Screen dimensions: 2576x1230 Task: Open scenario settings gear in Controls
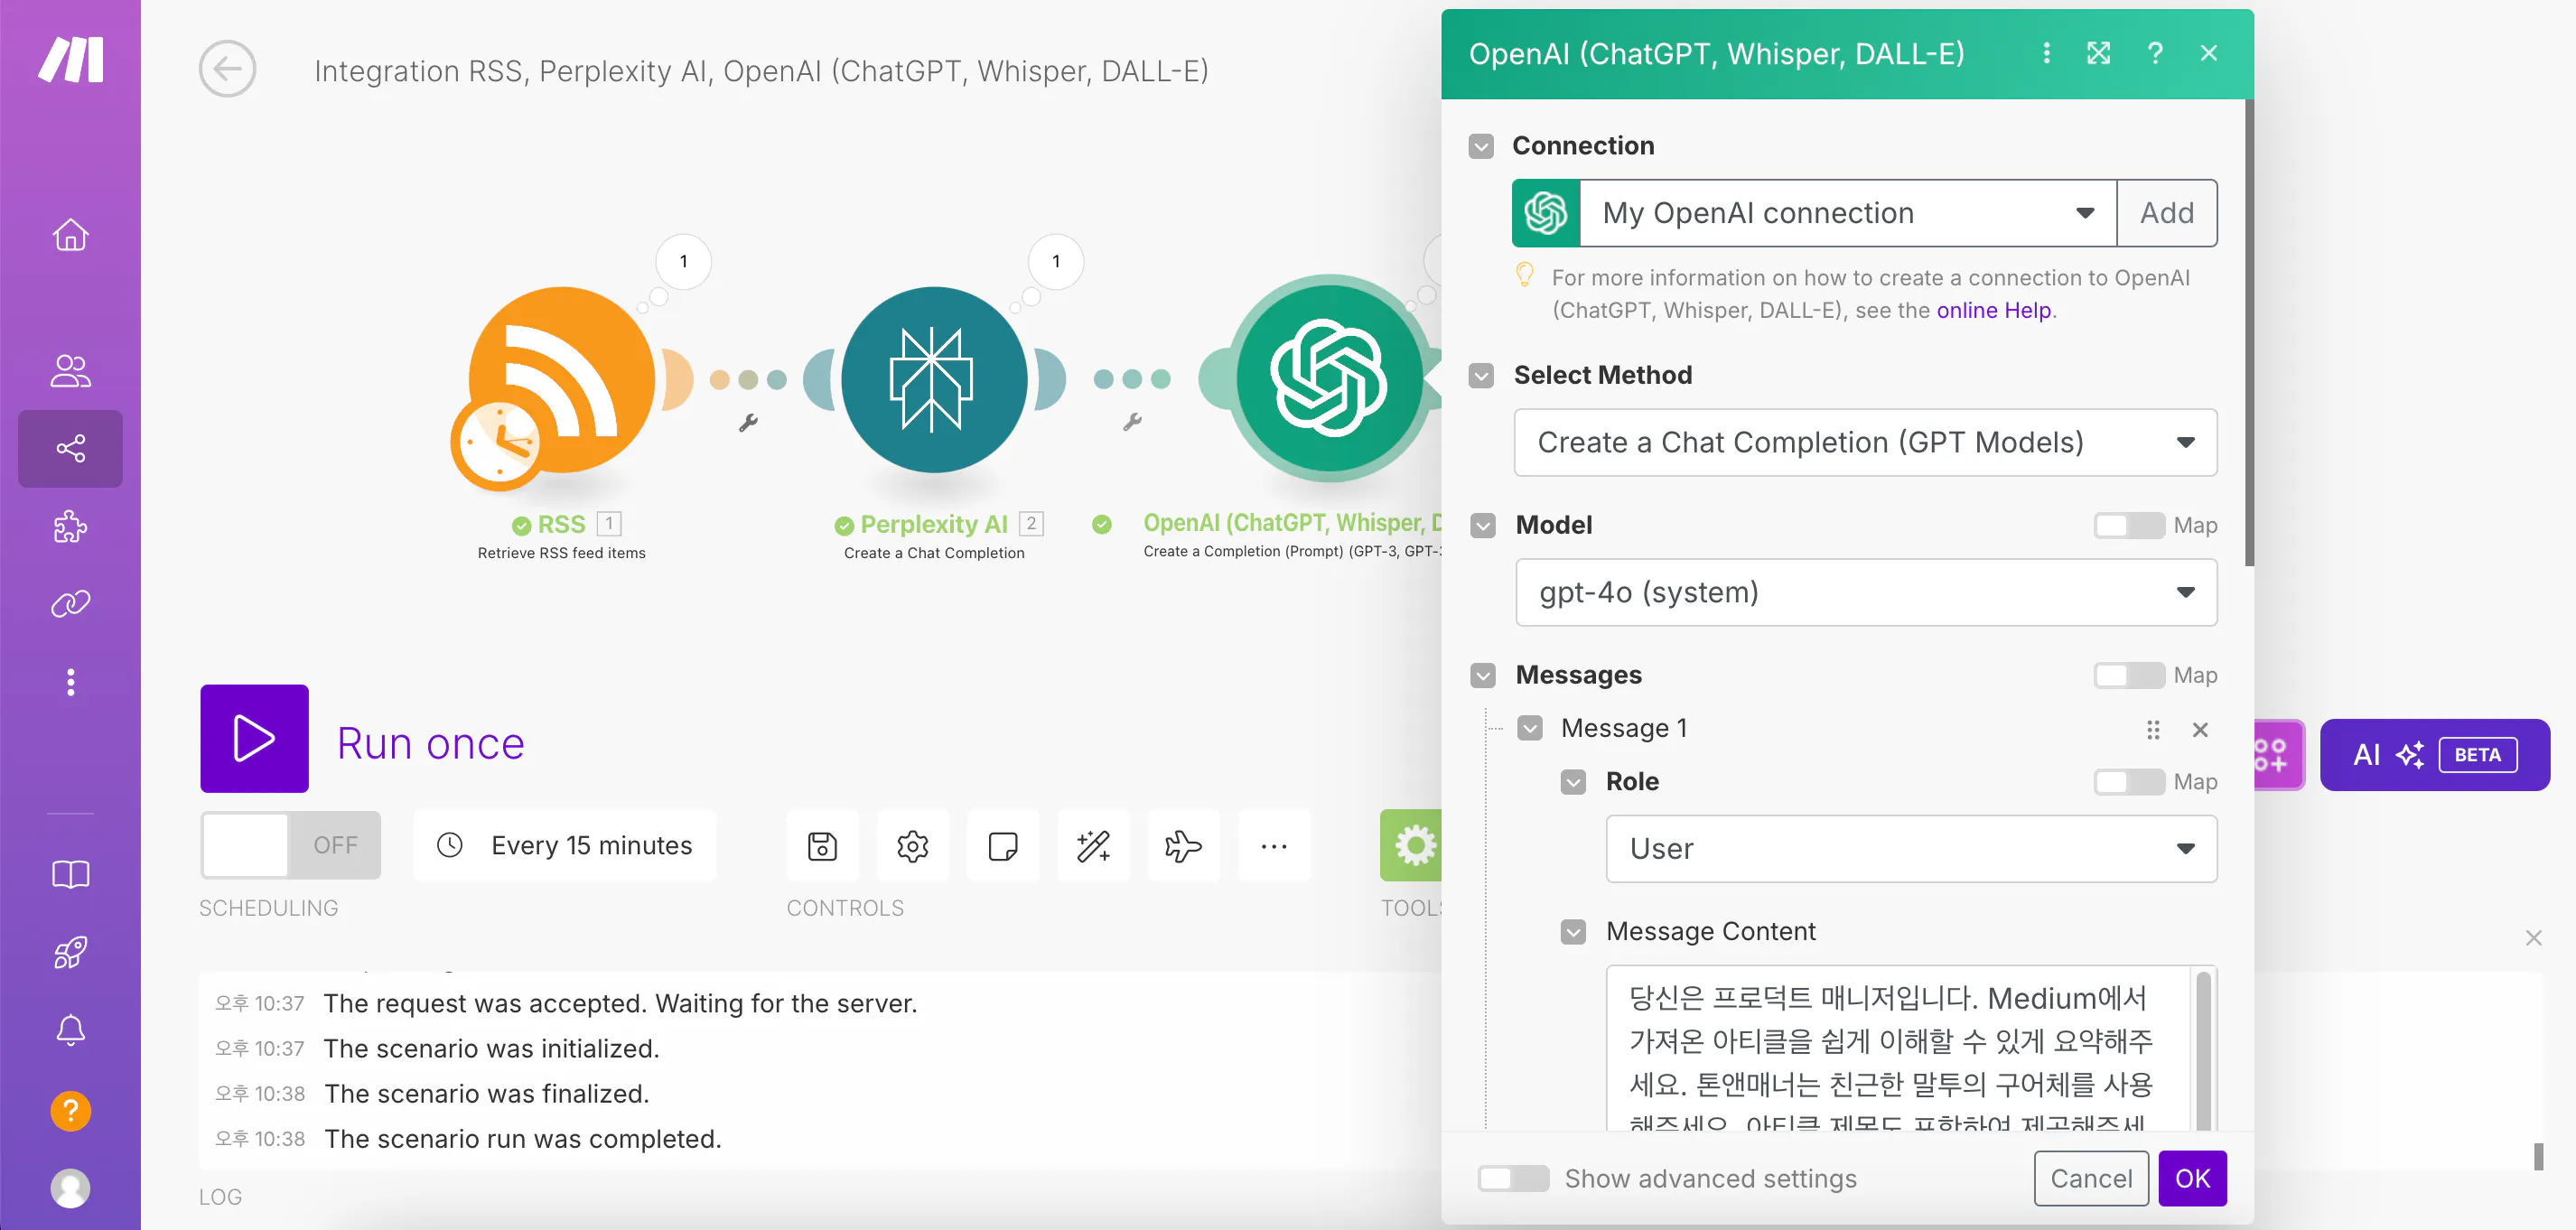[x=912, y=846]
